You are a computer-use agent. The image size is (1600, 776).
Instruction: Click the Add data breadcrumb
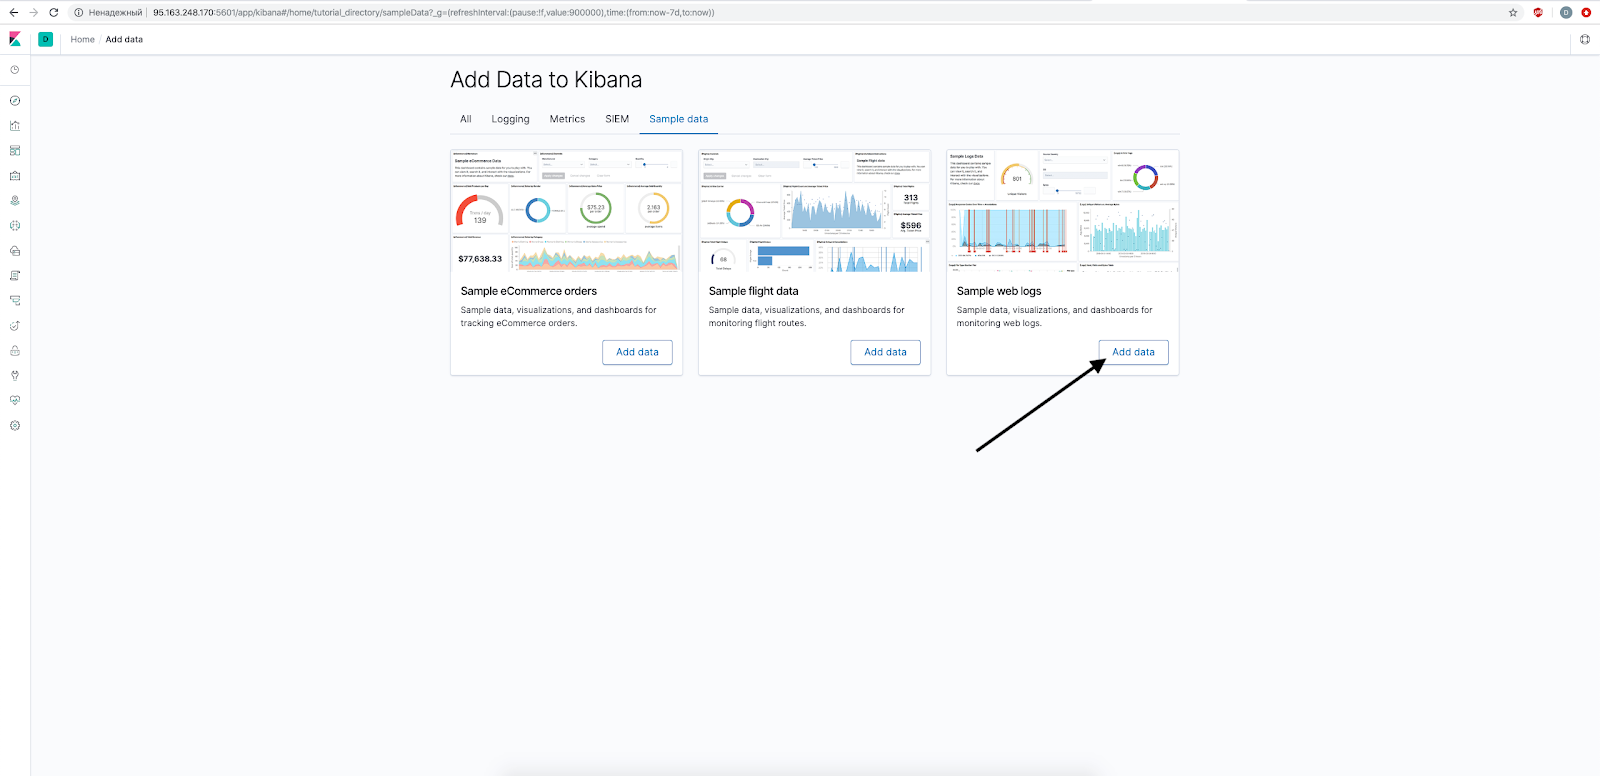(124, 40)
